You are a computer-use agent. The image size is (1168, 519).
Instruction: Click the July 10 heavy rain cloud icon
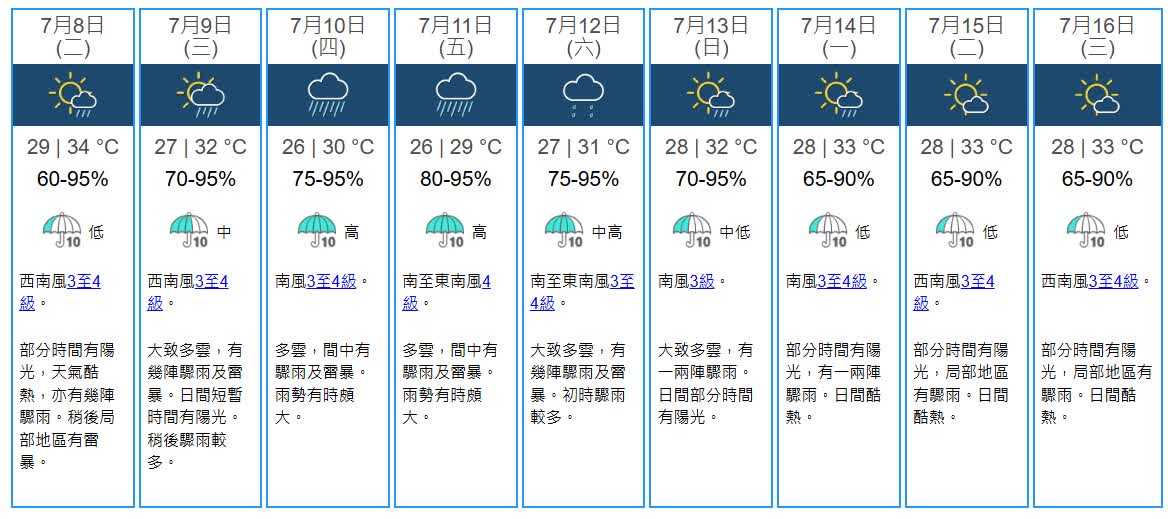click(x=328, y=95)
